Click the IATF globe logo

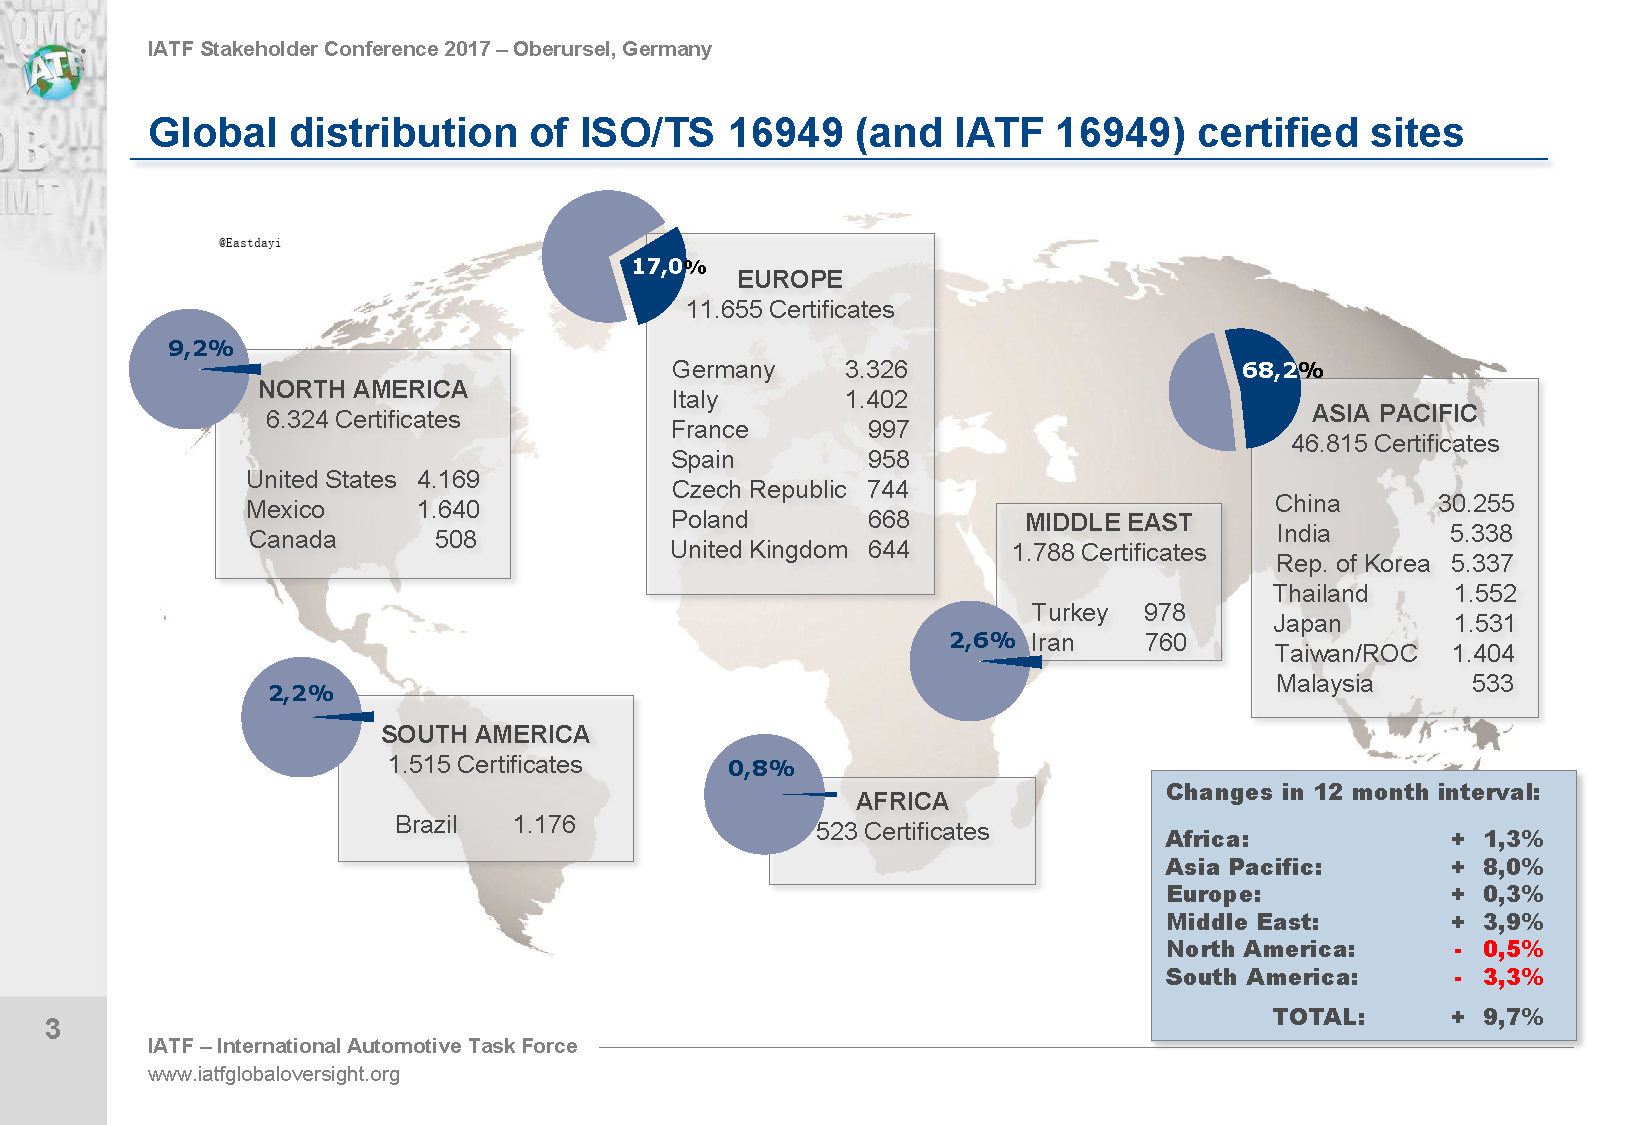tap(54, 71)
